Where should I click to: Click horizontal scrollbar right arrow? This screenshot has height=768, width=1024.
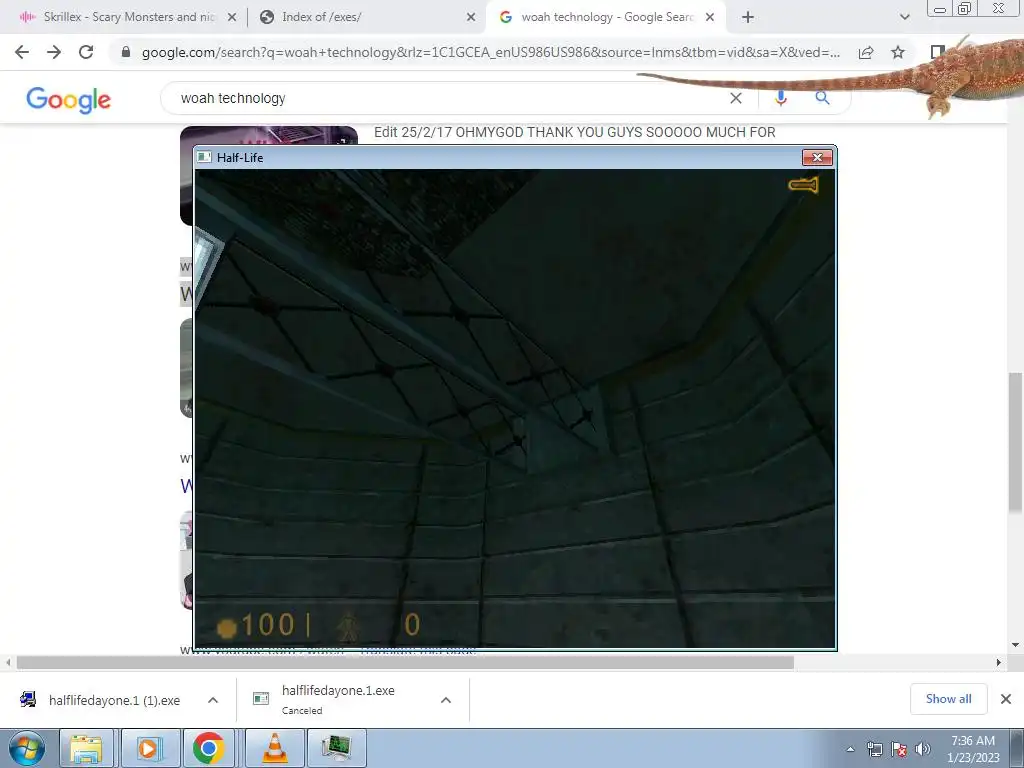coord(999,662)
